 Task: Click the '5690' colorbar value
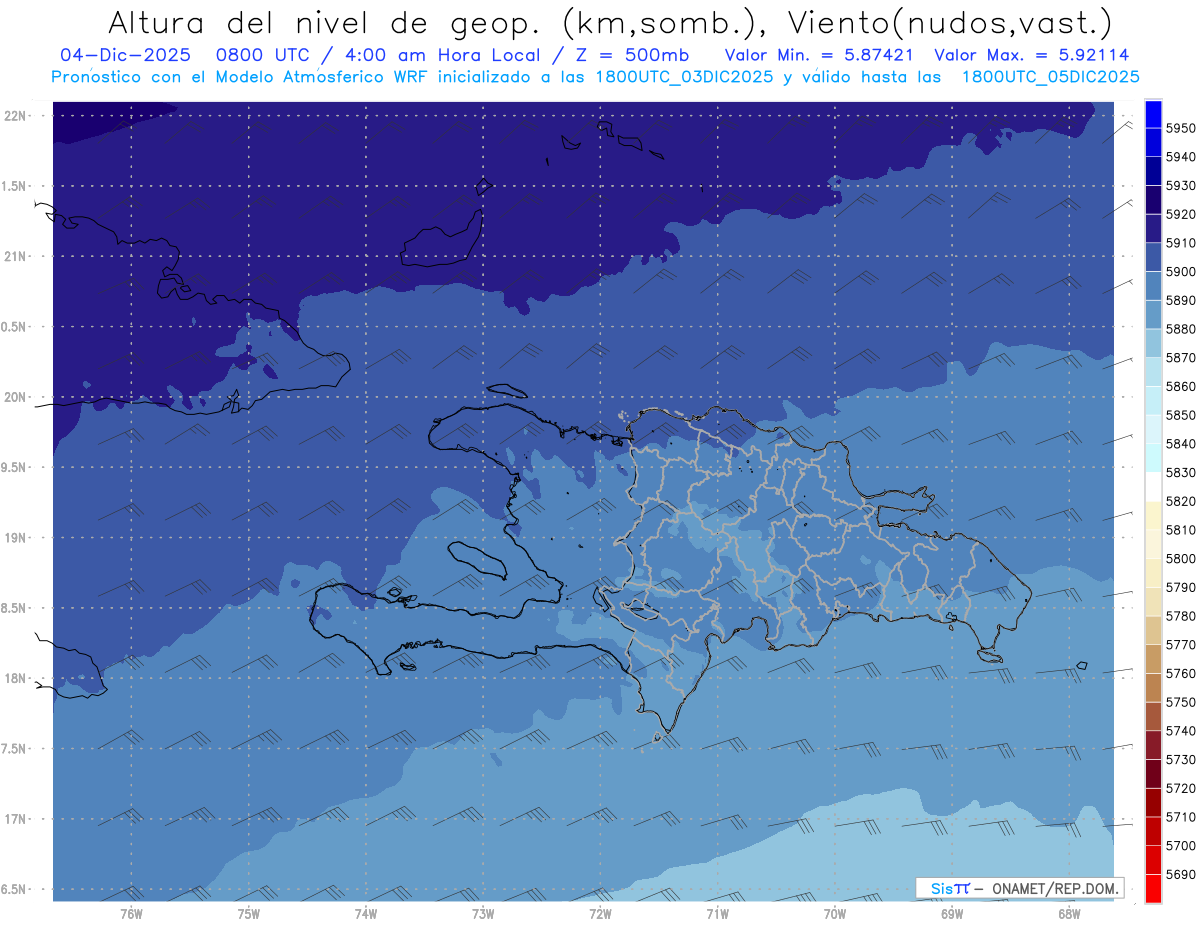pyautogui.click(x=1181, y=874)
